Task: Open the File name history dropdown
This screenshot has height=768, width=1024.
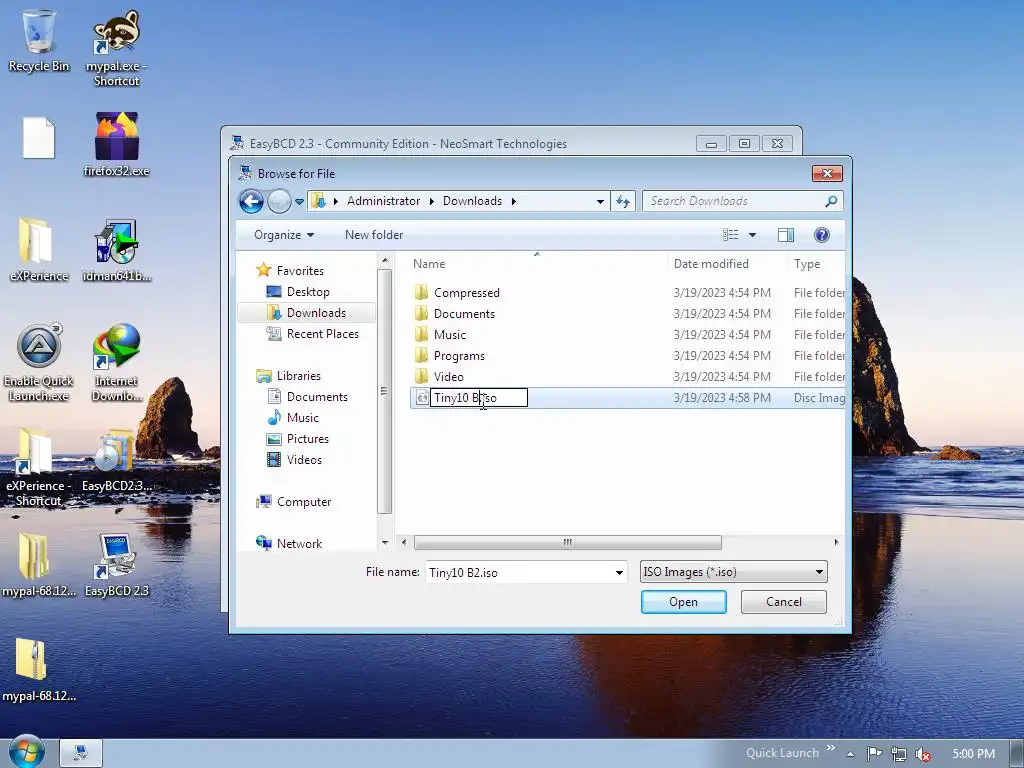Action: pos(618,573)
